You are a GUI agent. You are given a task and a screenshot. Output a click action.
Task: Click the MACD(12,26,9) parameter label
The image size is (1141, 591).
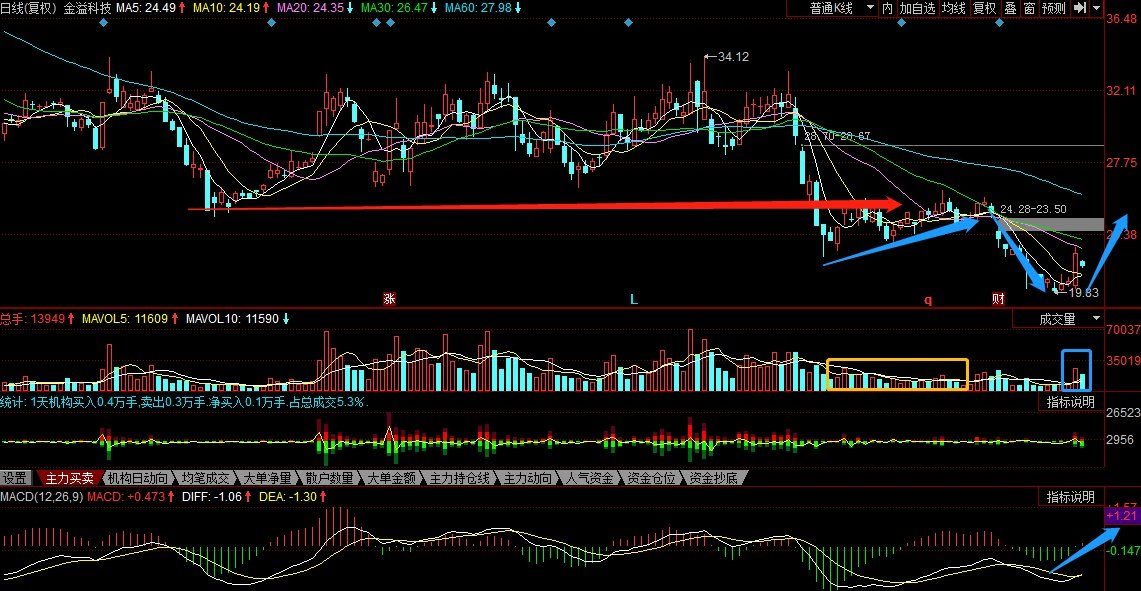(41, 497)
